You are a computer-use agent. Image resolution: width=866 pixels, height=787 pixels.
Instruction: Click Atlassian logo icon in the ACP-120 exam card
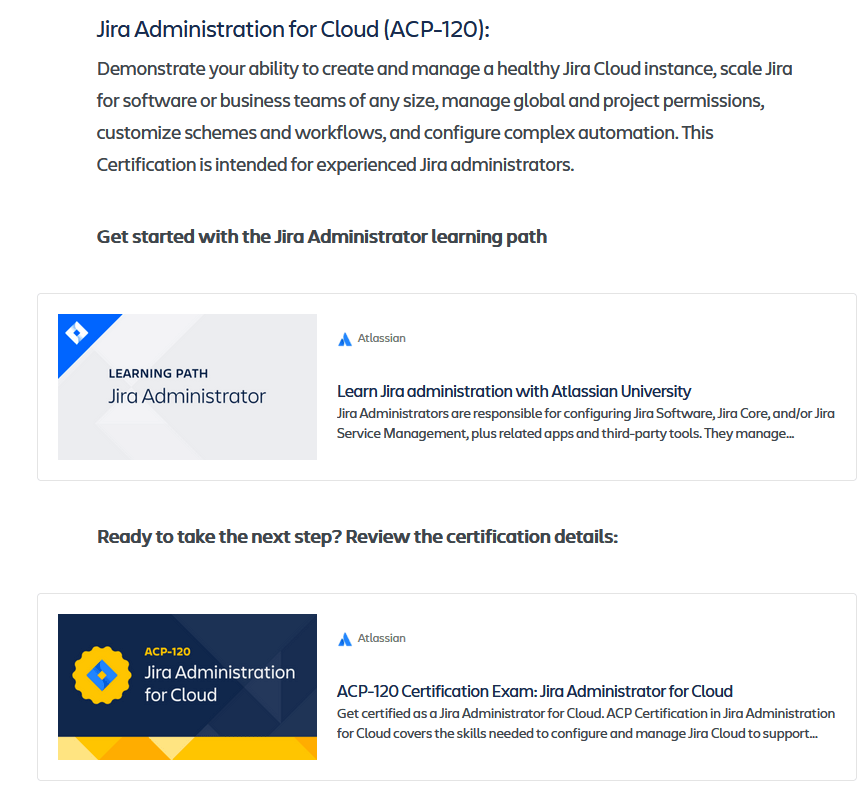pos(345,639)
